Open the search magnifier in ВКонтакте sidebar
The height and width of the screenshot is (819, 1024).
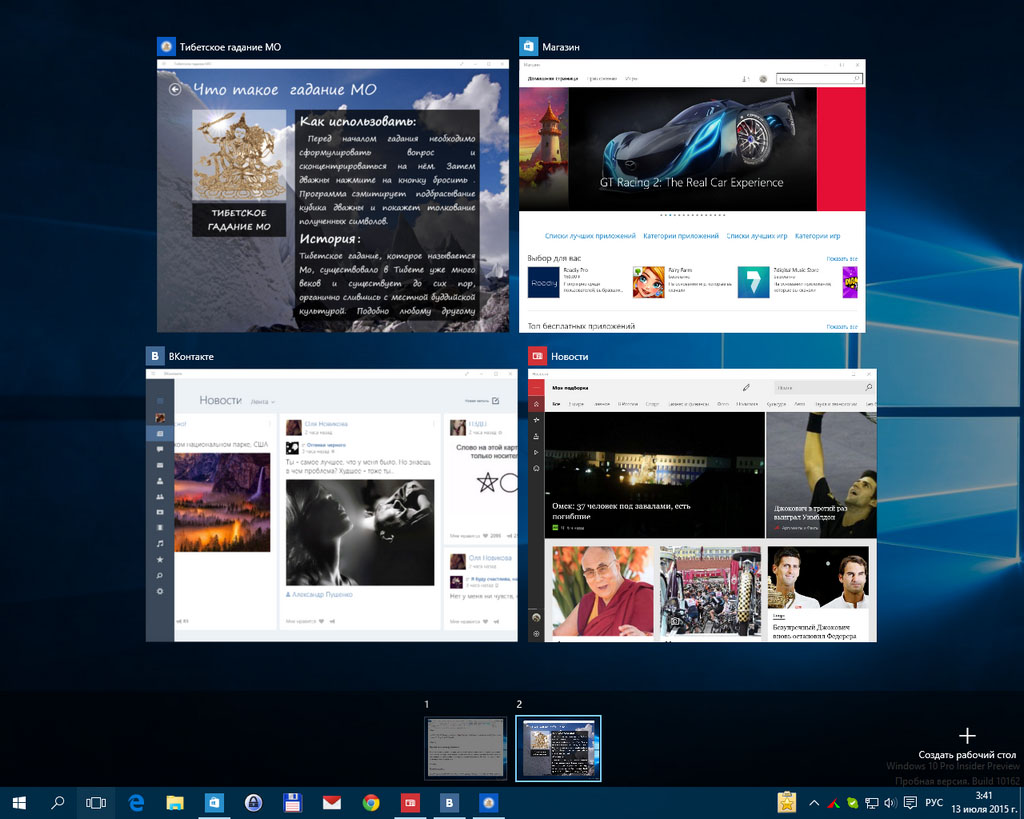click(160, 575)
